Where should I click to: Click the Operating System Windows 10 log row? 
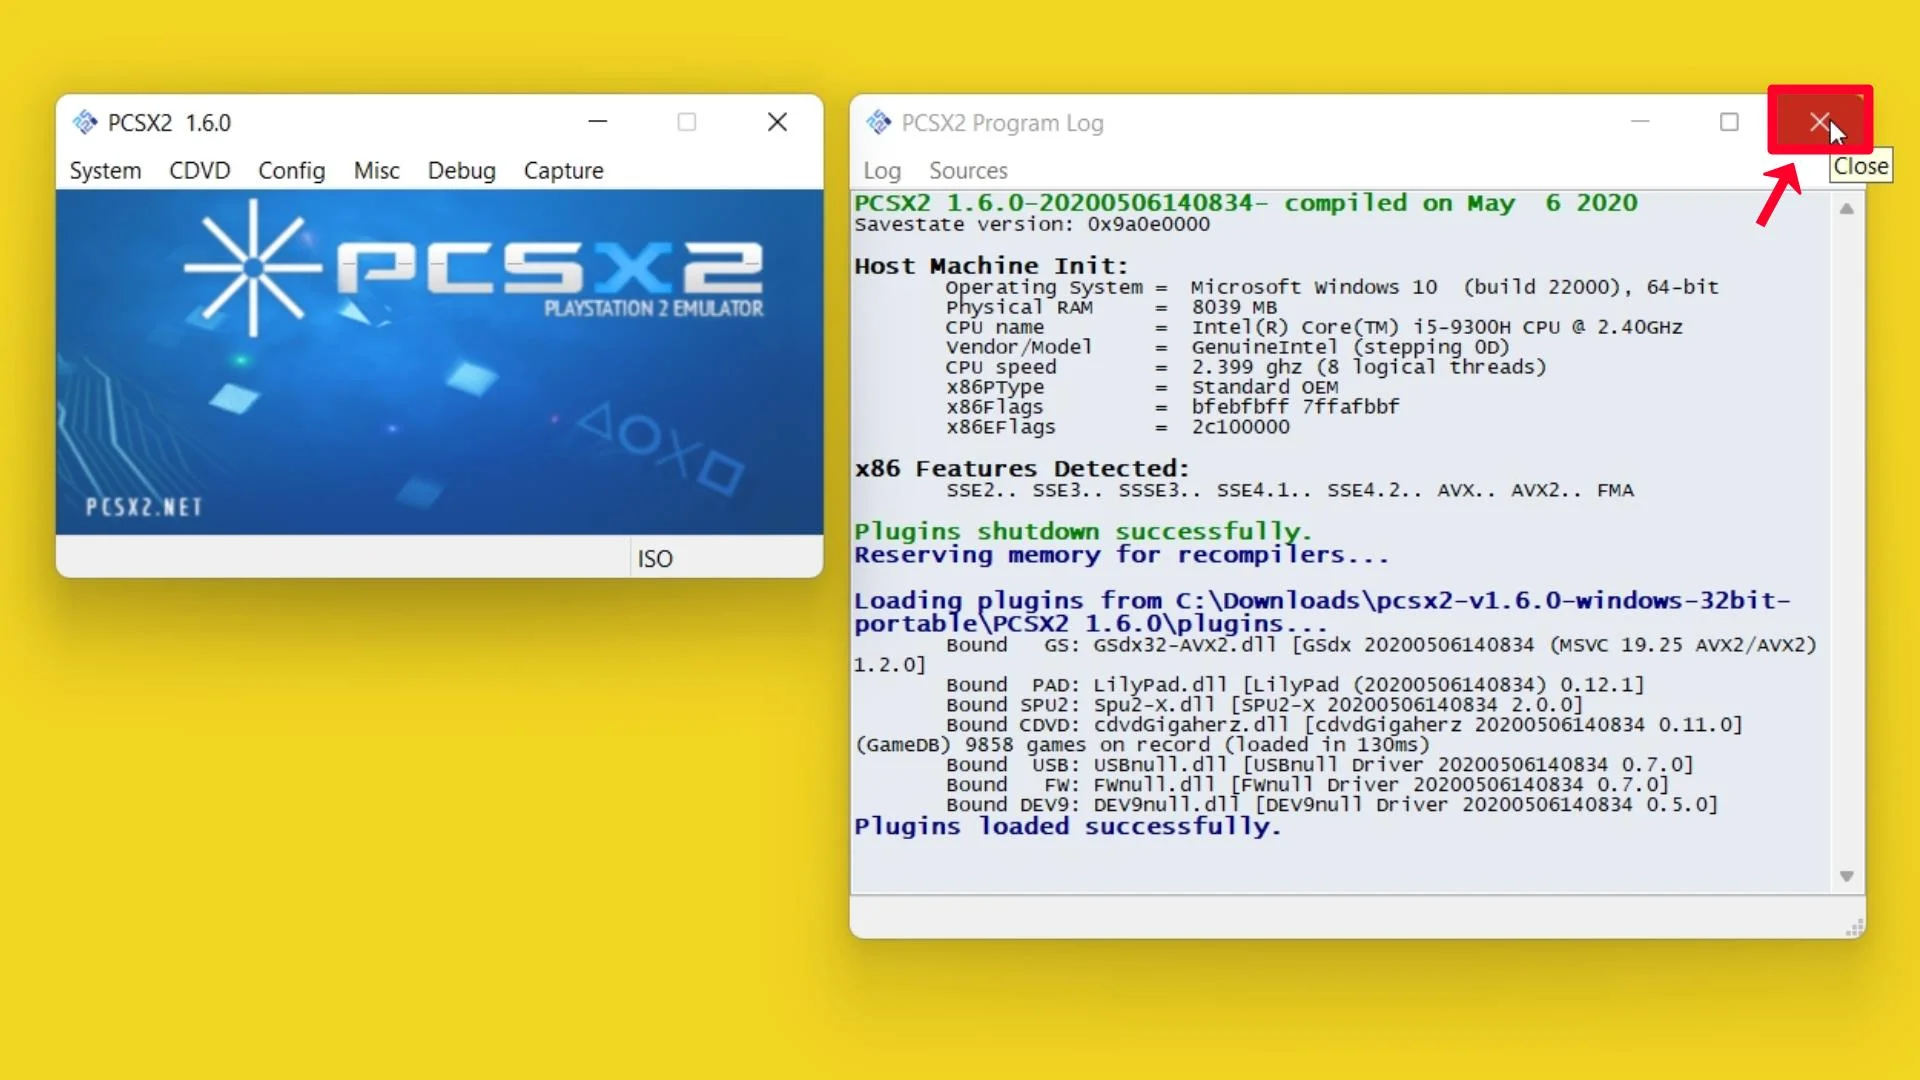[1332, 287]
